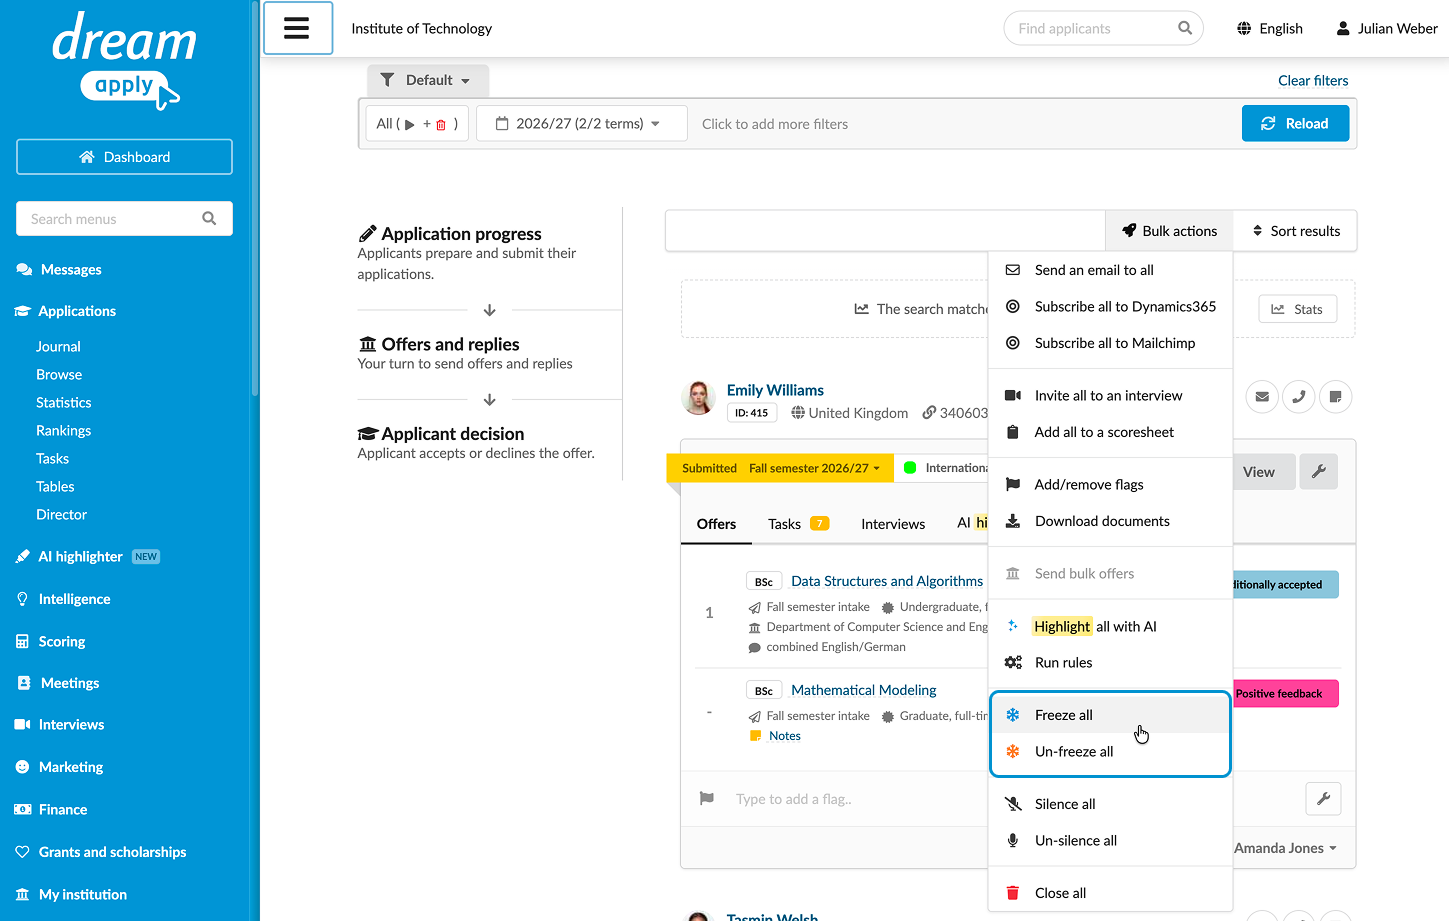Open the hamburger menu button
This screenshot has height=921, width=1449.
(297, 28)
